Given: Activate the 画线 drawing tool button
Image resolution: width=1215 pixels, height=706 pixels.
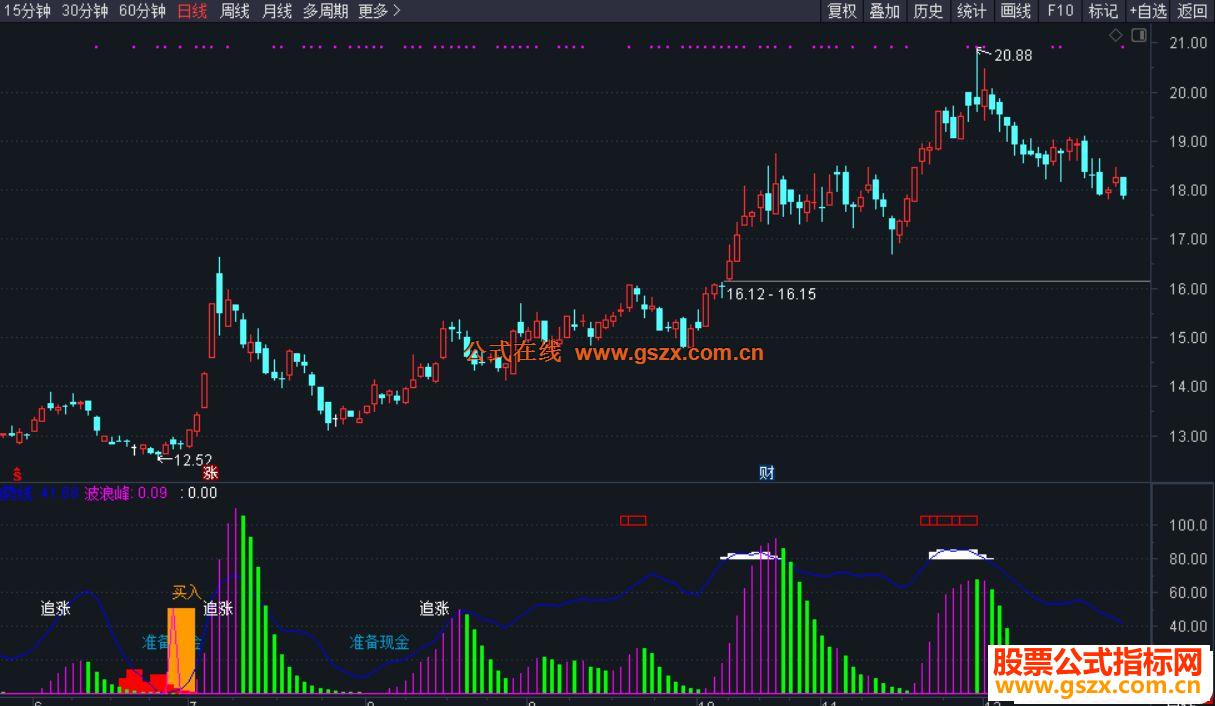Looking at the screenshot, I should pos(1016,11).
